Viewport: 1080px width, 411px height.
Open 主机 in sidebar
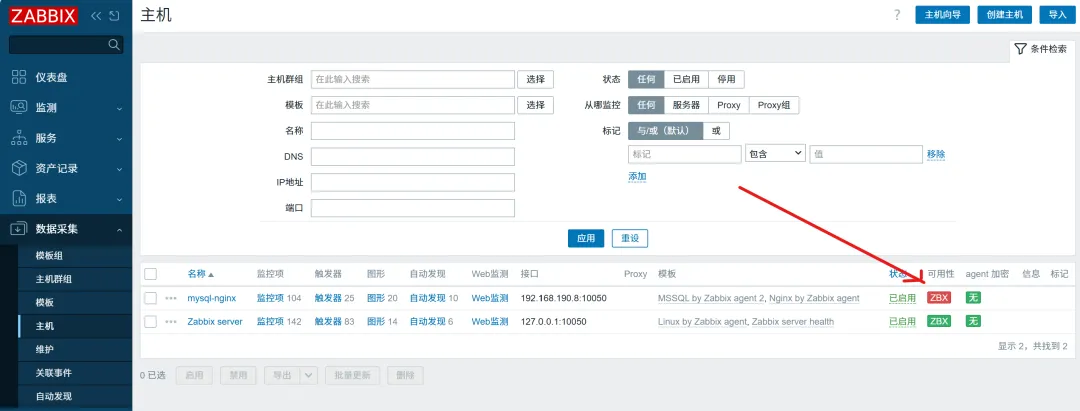pyautogui.click(x=45, y=326)
